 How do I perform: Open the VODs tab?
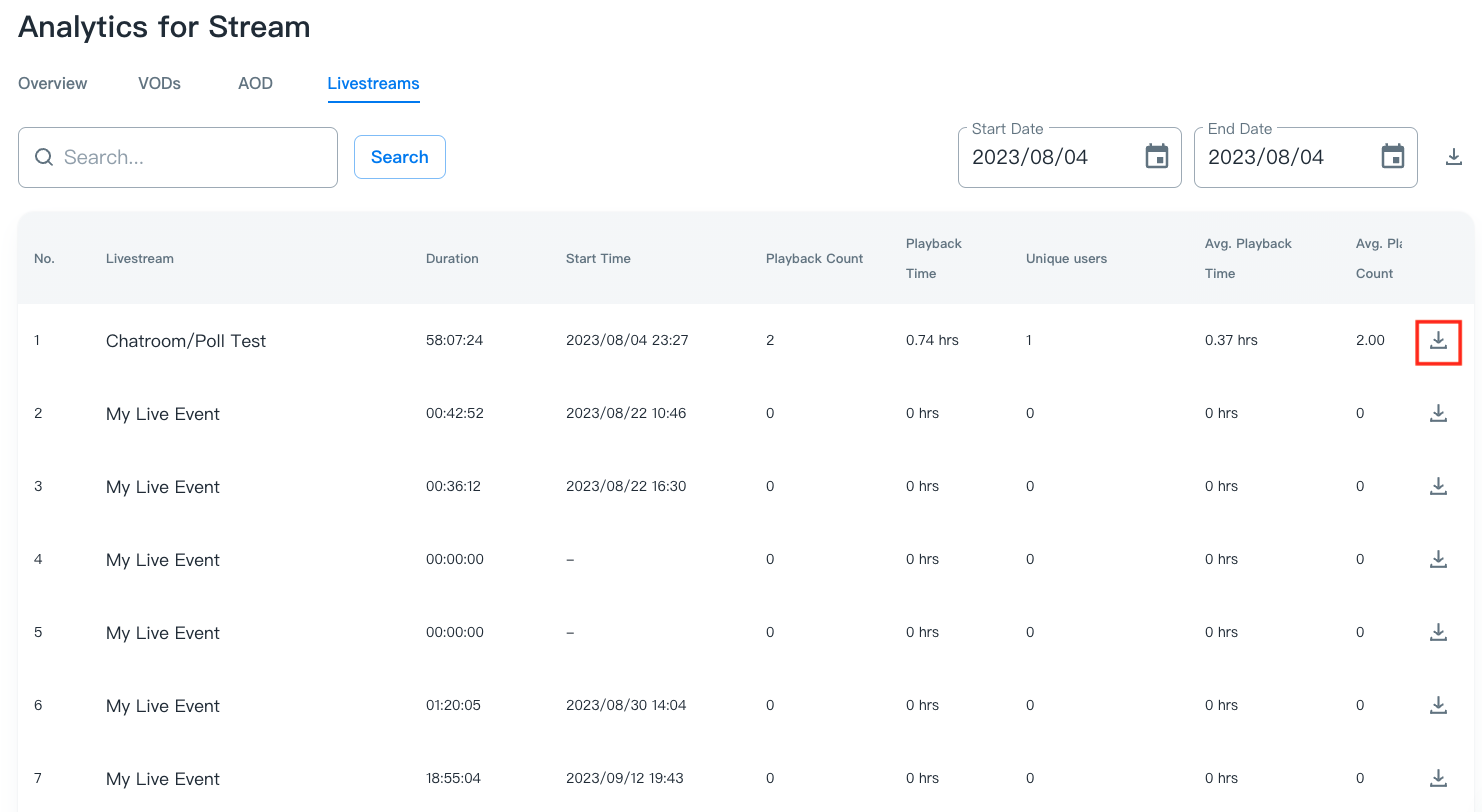coord(159,84)
